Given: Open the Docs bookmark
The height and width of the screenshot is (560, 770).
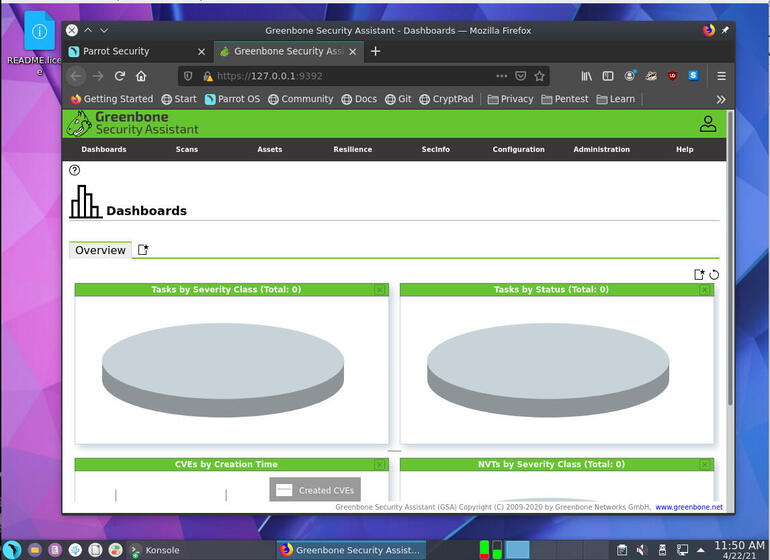Looking at the screenshot, I should tap(359, 99).
